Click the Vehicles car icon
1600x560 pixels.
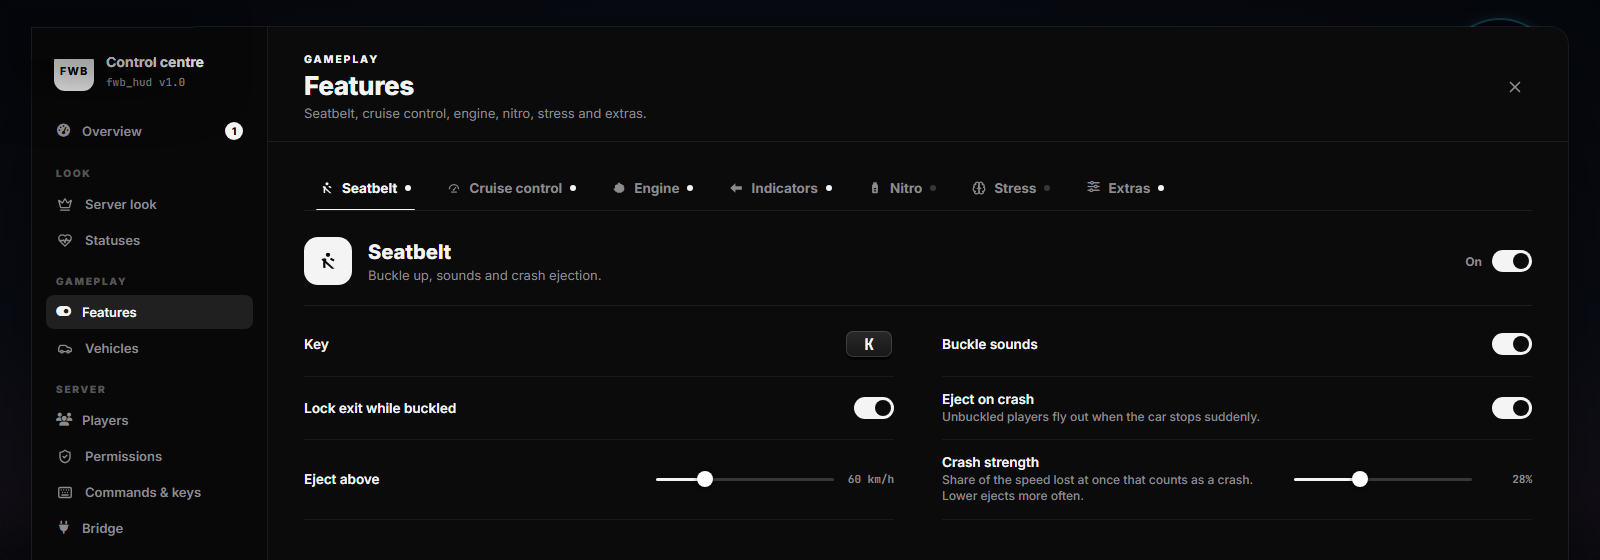click(65, 348)
